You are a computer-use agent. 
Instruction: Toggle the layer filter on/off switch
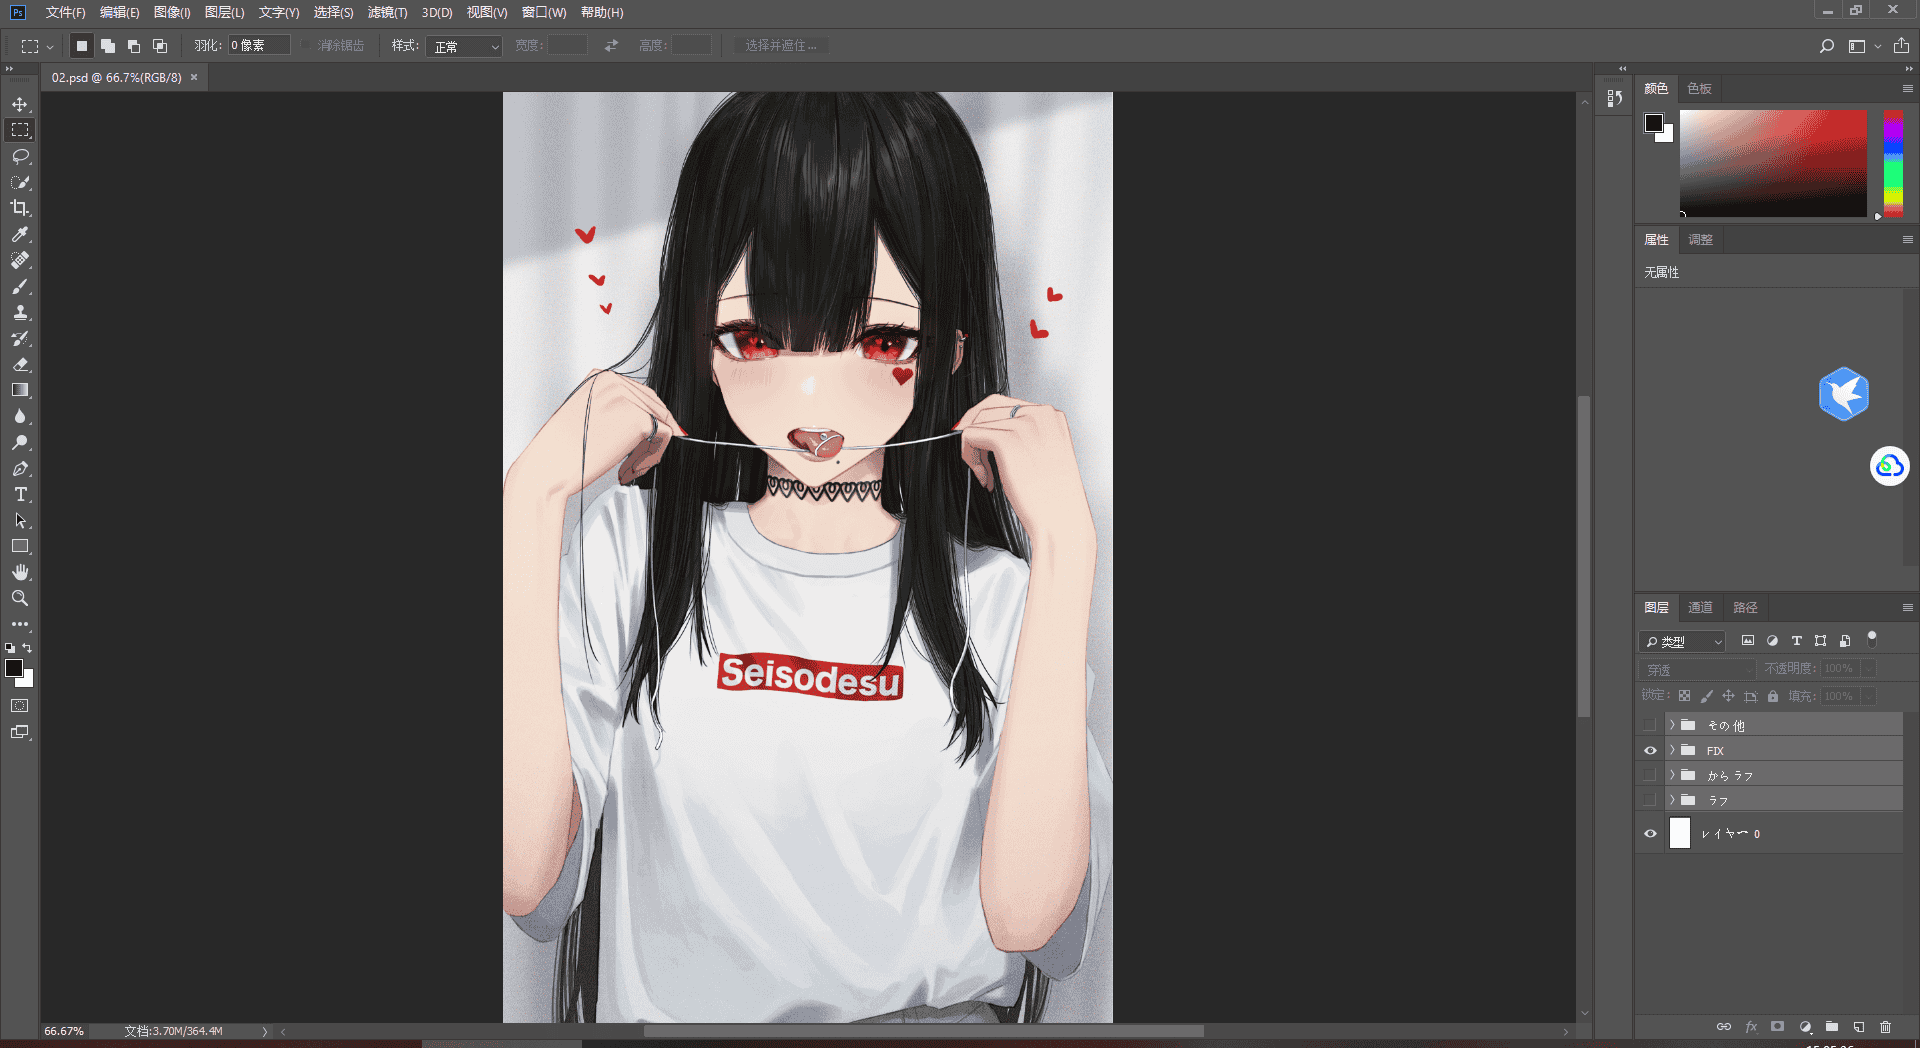(x=1872, y=640)
